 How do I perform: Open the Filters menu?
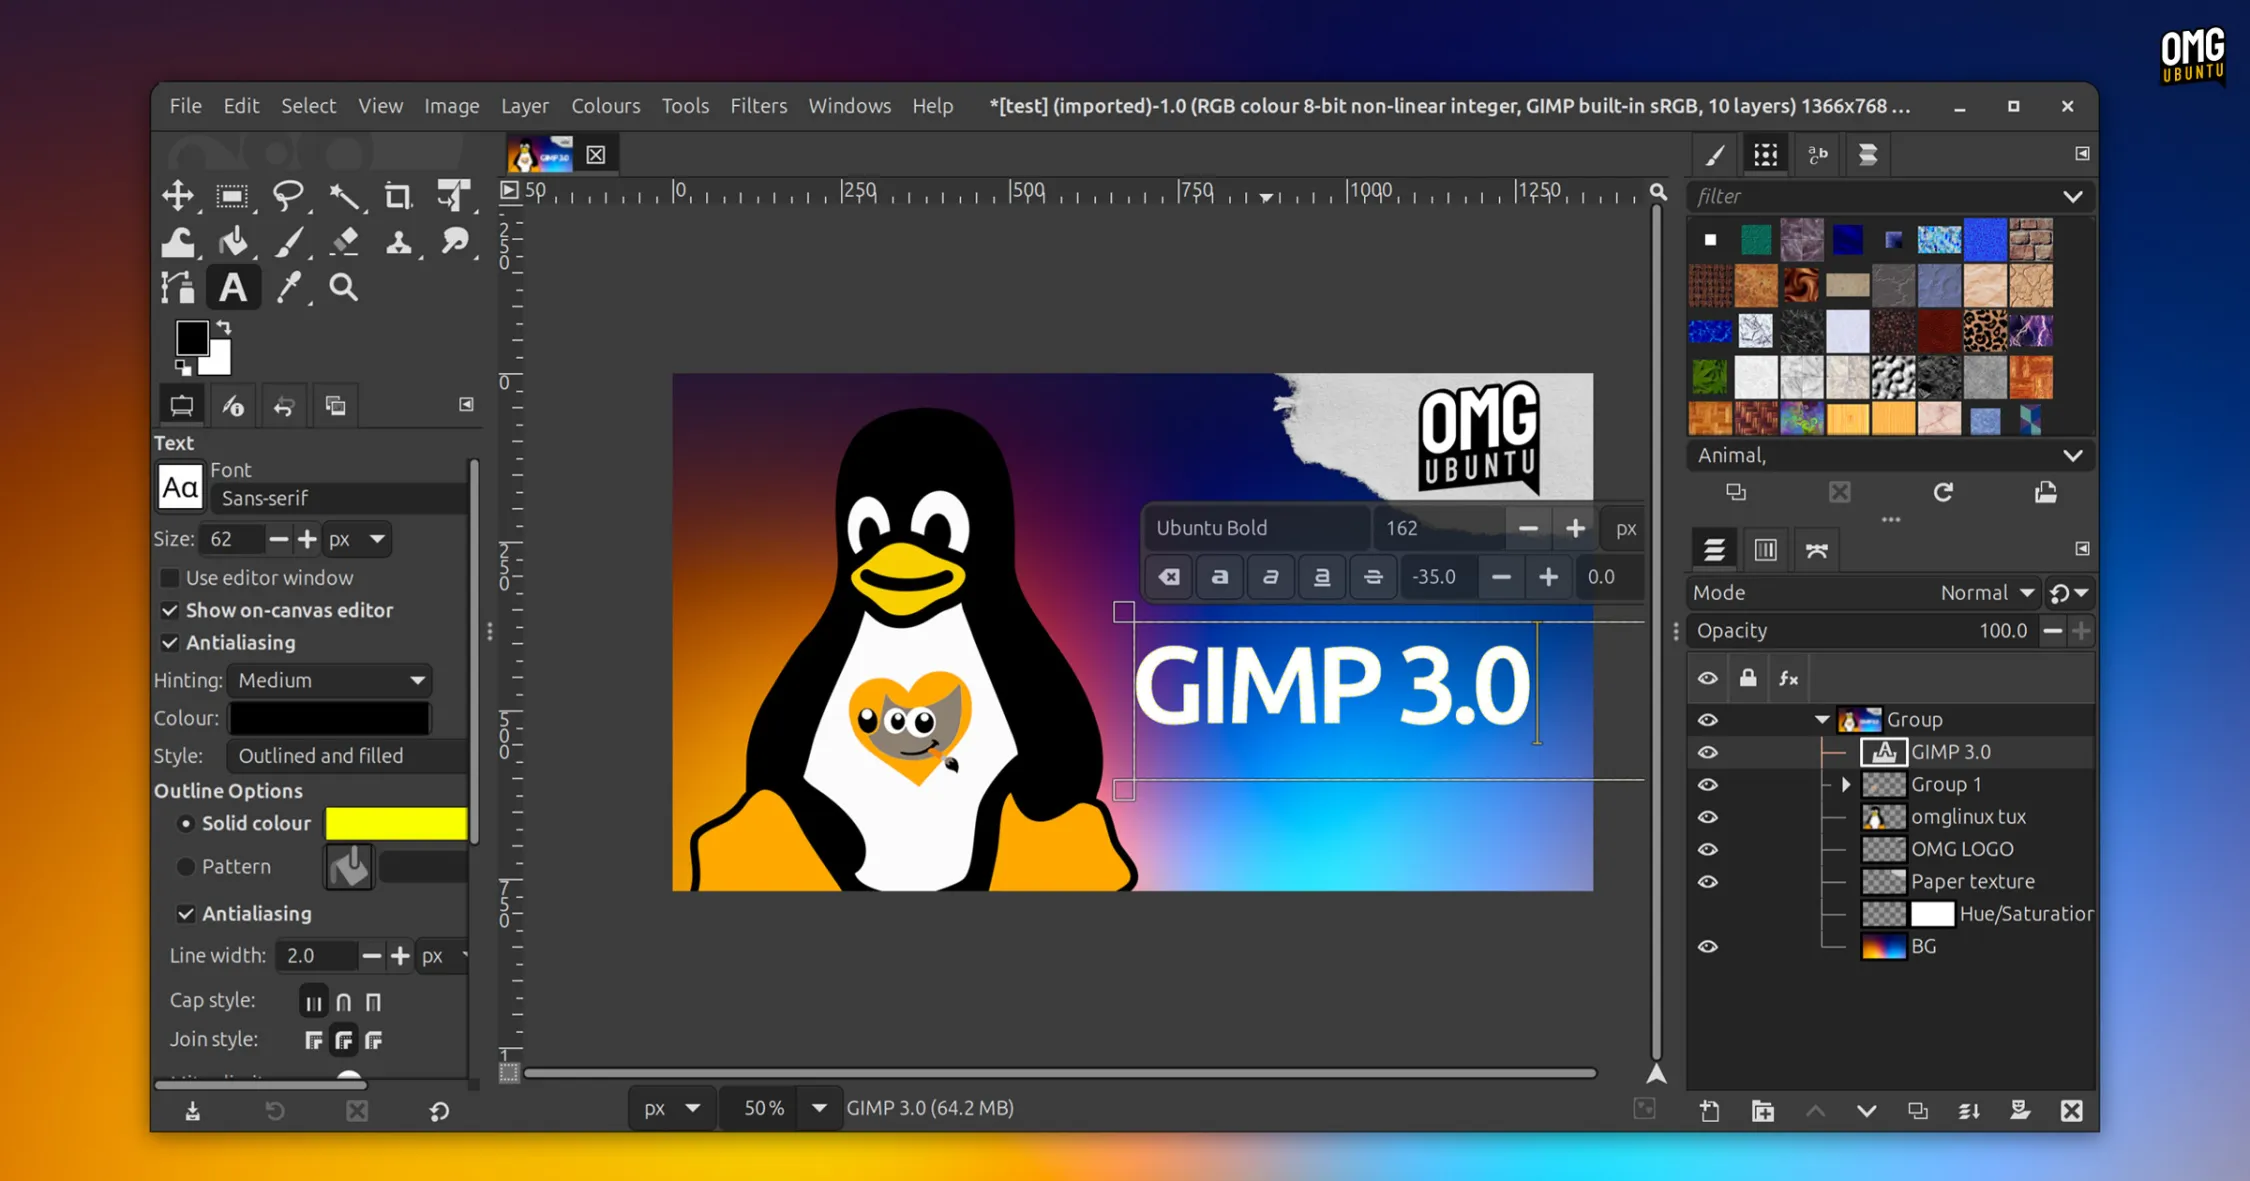[758, 106]
